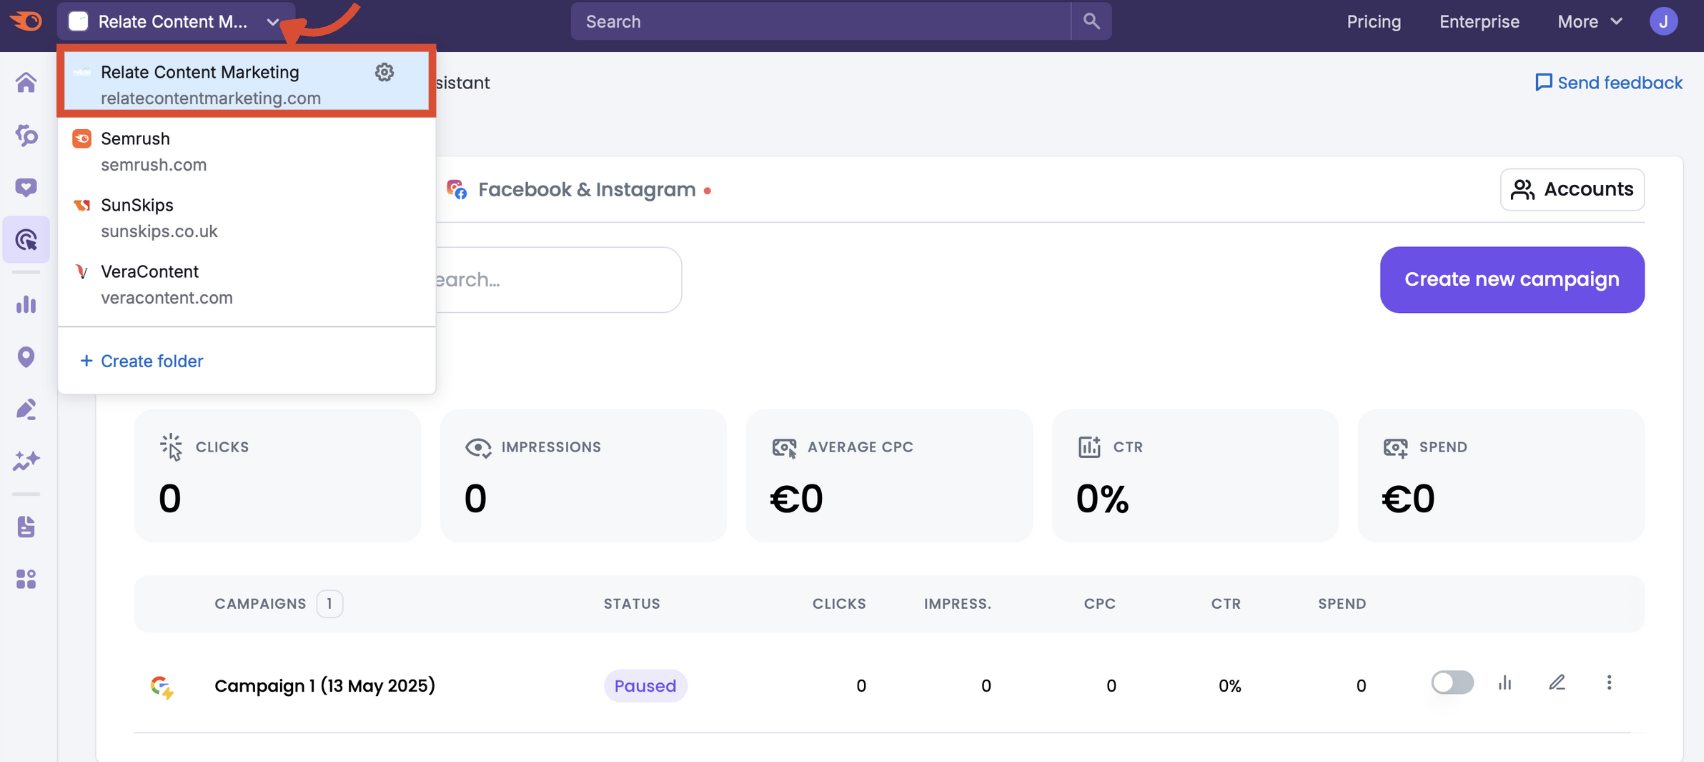This screenshot has width=1704, height=762.
Task: Click the top Search field
Action: (821, 21)
